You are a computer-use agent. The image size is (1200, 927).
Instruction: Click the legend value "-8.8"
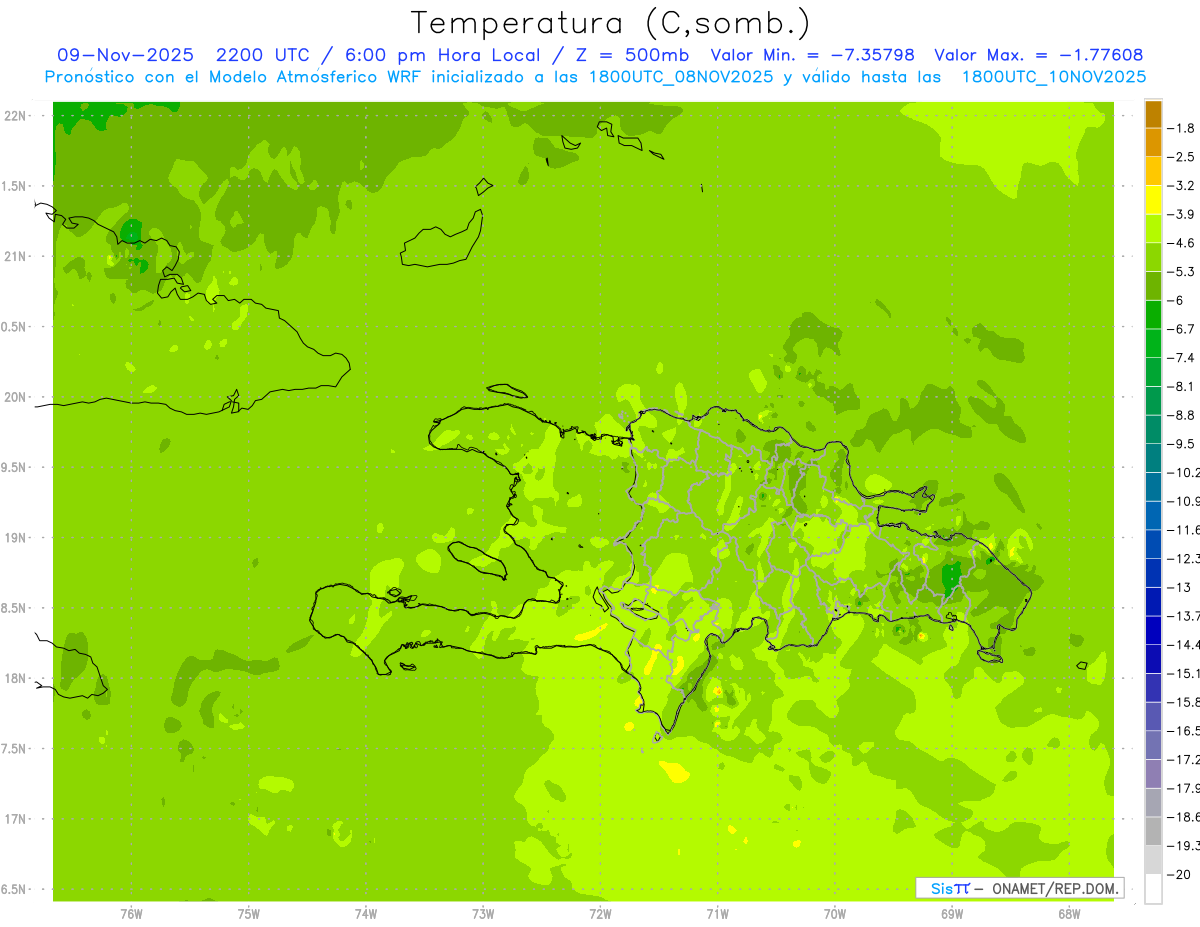click(1183, 415)
